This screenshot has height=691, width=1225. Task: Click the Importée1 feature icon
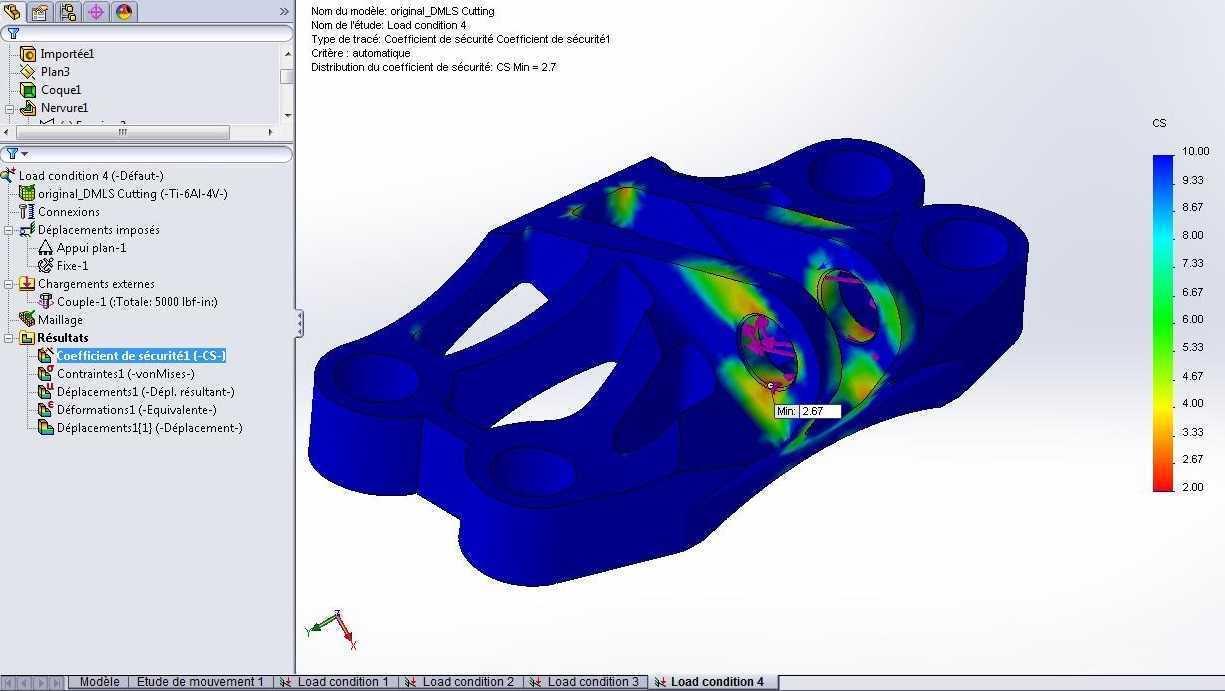point(28,54)
